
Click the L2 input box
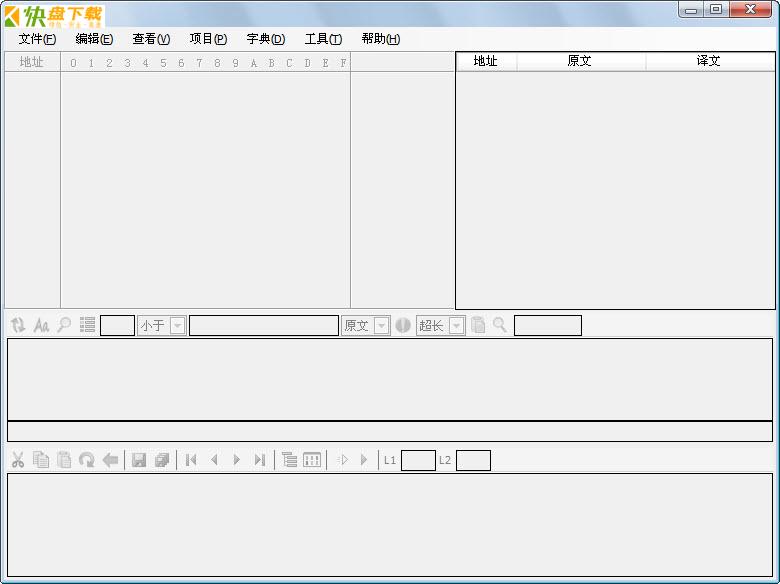pyautogui.click(x=473, y=460)
